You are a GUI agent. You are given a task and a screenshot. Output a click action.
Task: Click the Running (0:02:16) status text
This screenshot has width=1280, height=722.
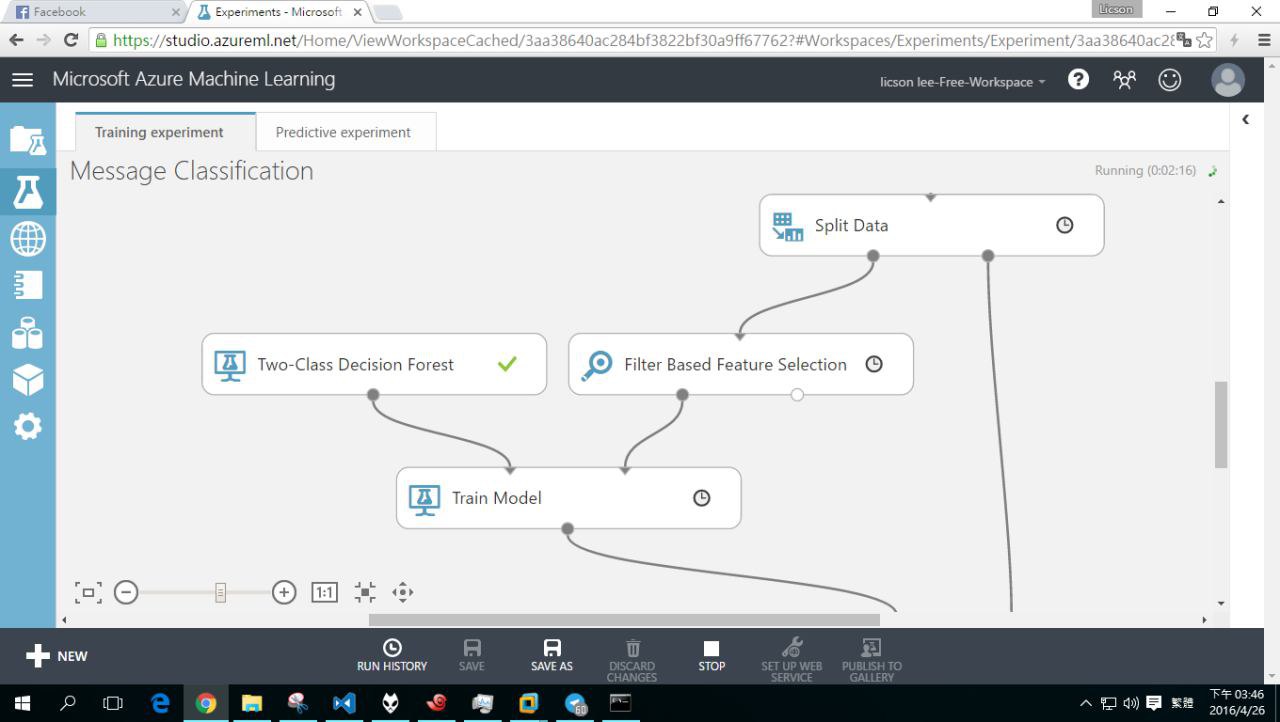coord(1145,171)
